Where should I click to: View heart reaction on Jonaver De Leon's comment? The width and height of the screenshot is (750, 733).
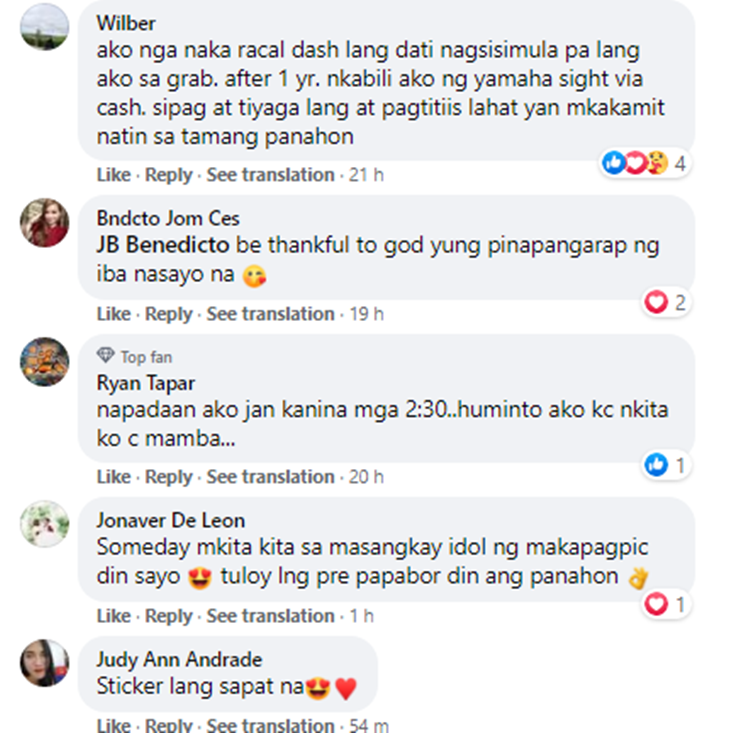[665, 604]
